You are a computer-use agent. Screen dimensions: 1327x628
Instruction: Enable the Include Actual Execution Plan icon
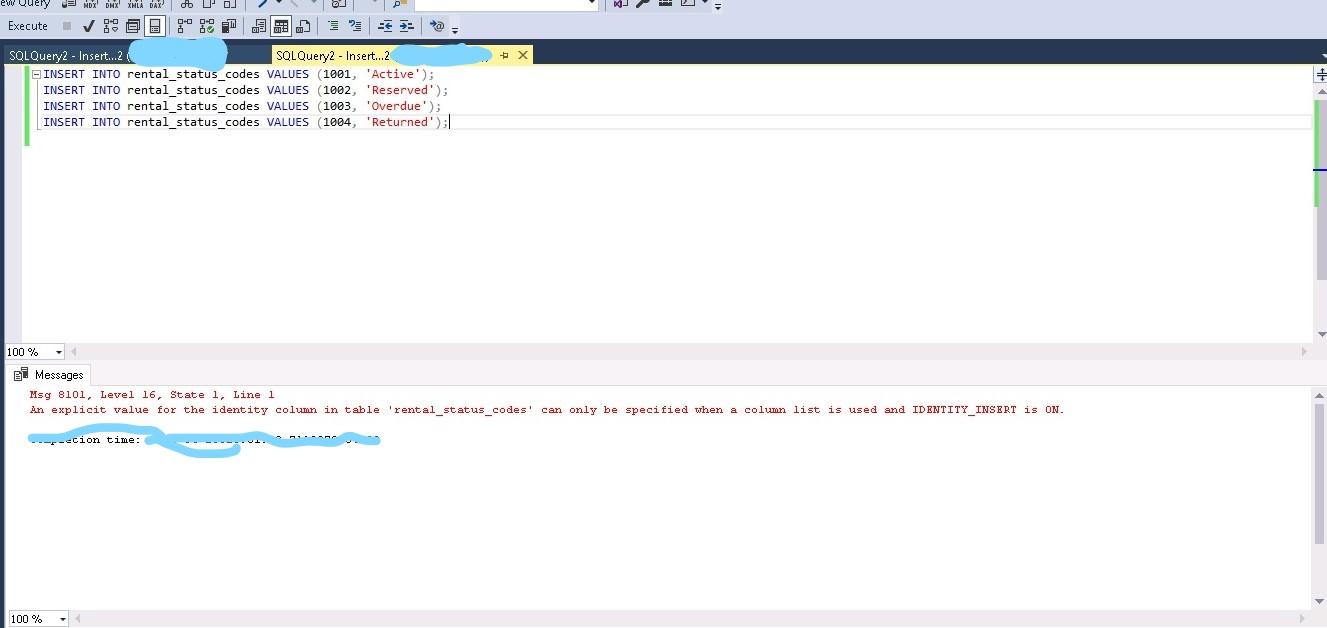tap(185, 25)
